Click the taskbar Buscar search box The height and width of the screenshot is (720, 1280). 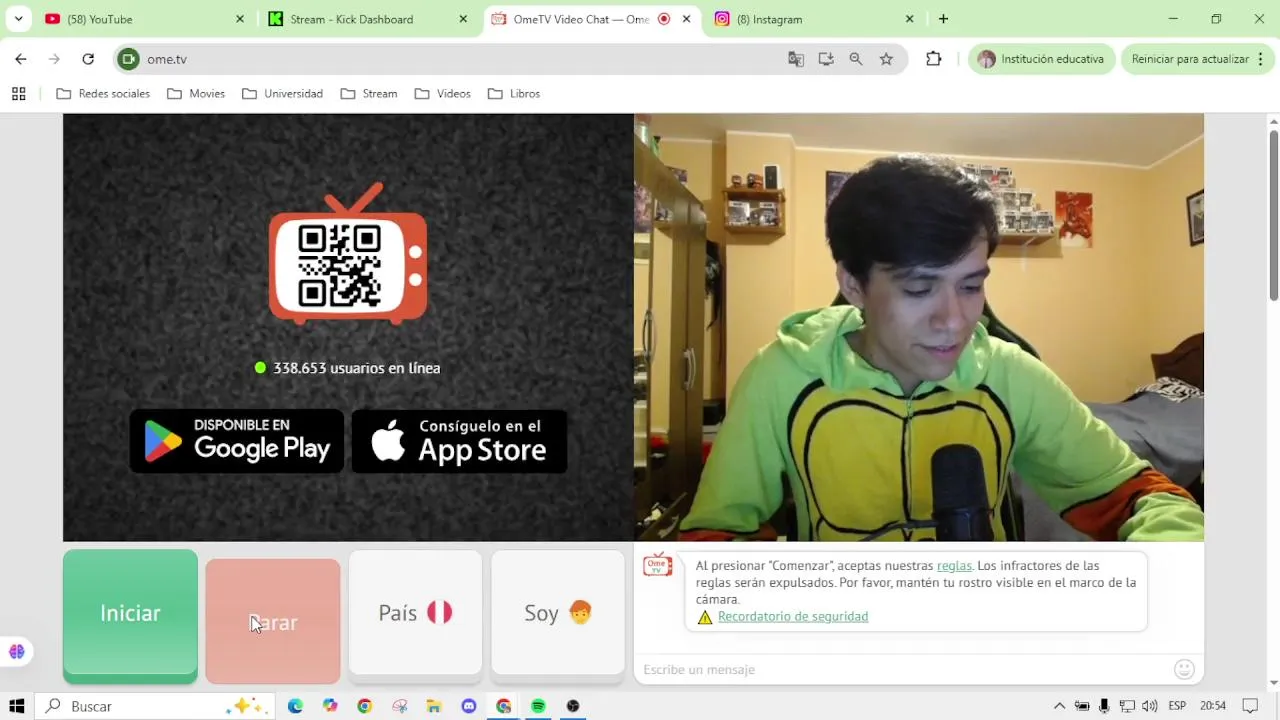tap(155, 706)
